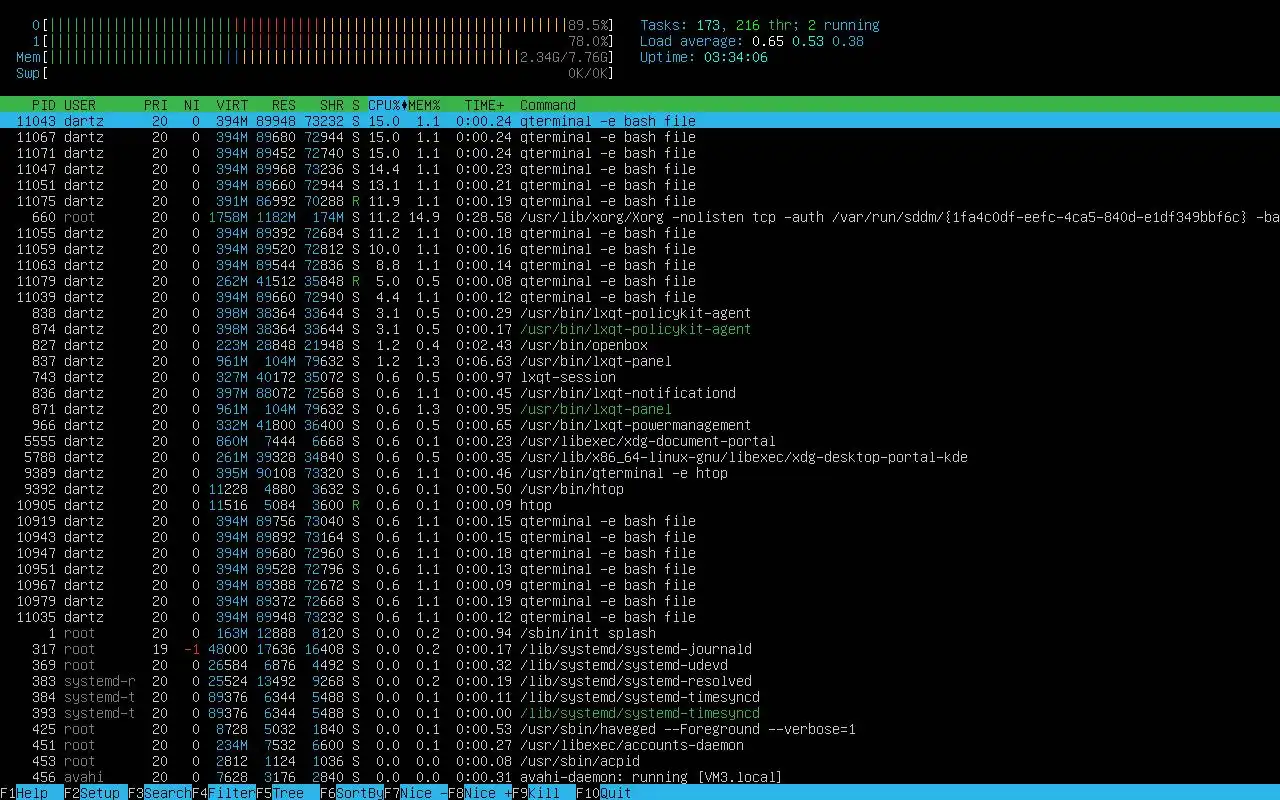Select PID 837 lxqt-panel row
The height and width of the screenshot is (800, 1280).
point(640,361)
